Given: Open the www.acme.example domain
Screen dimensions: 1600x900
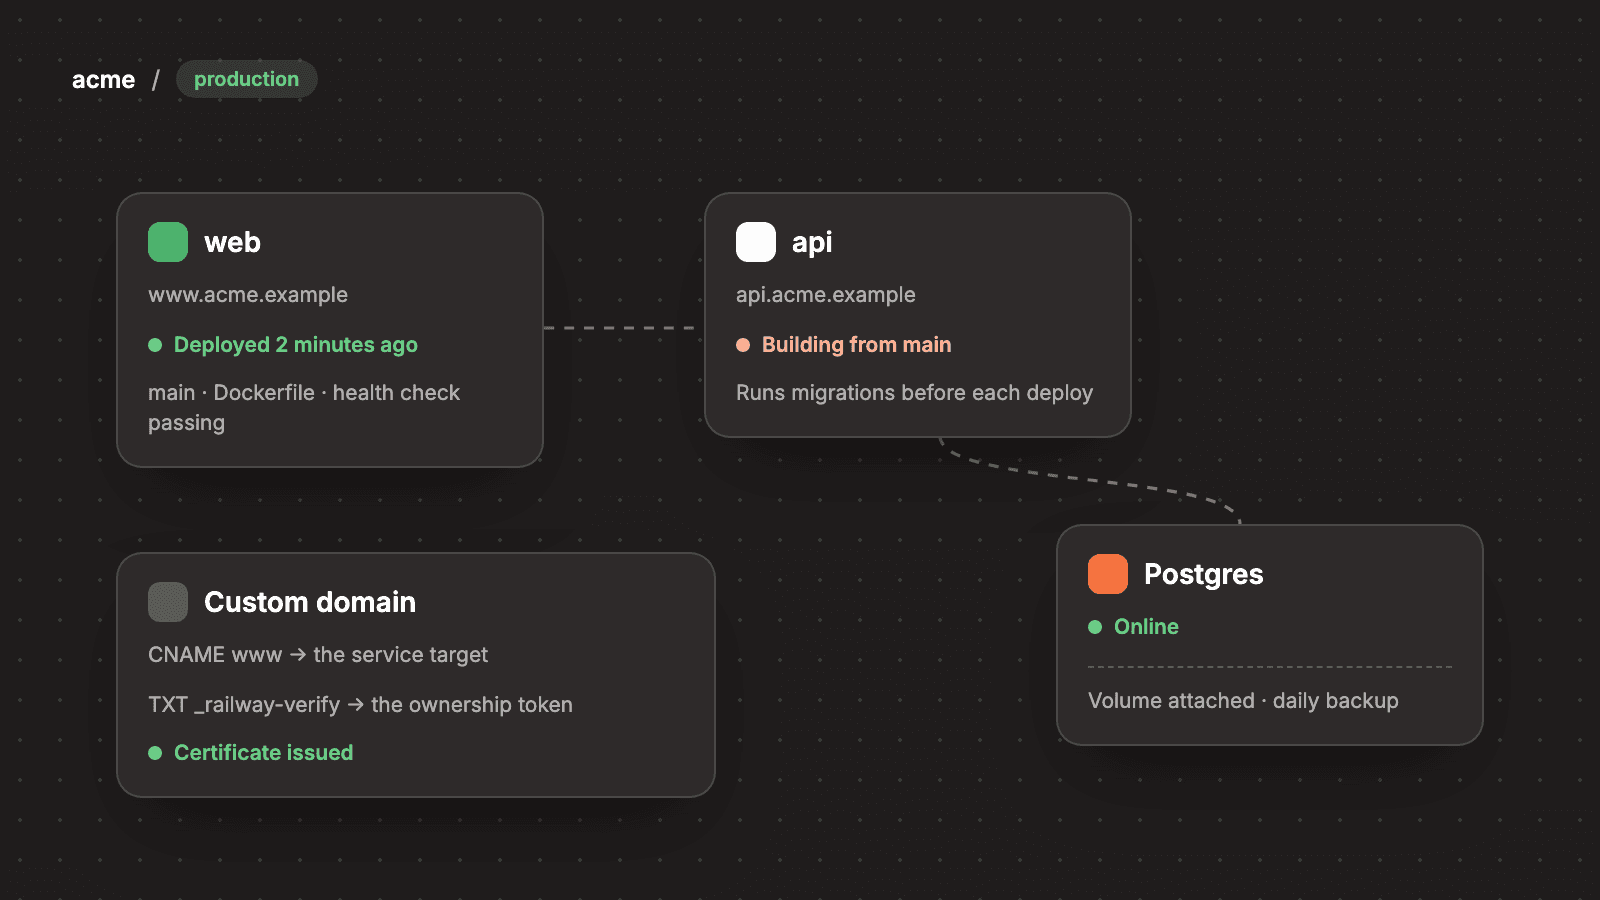Looking at the screenshot, I should [248, 295].
